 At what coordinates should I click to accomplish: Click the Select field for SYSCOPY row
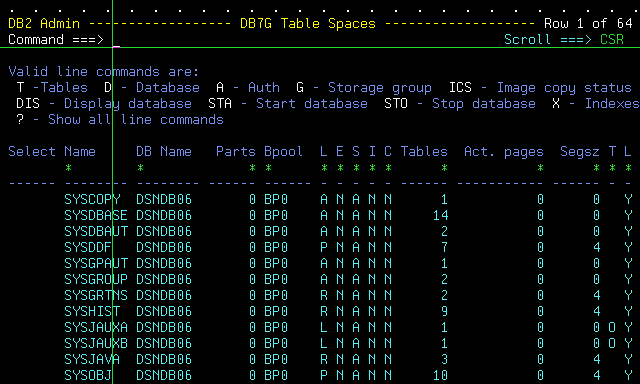[x=32, y=200]
